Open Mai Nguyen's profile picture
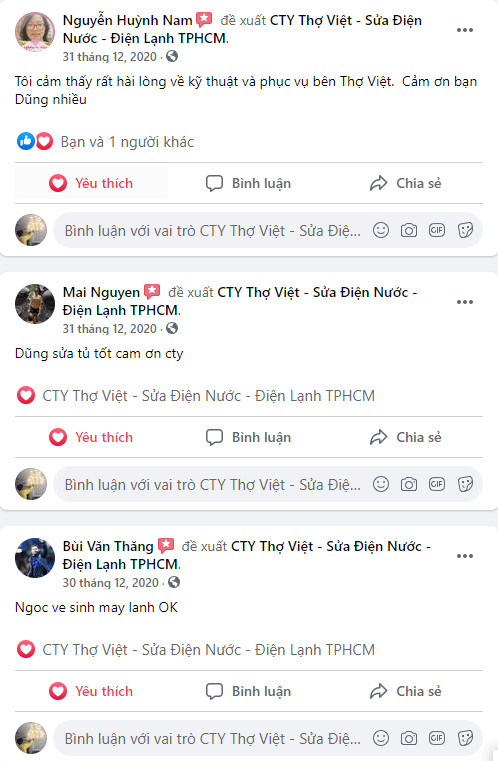This screenshot has height=761, width=498. pos(35,304)
